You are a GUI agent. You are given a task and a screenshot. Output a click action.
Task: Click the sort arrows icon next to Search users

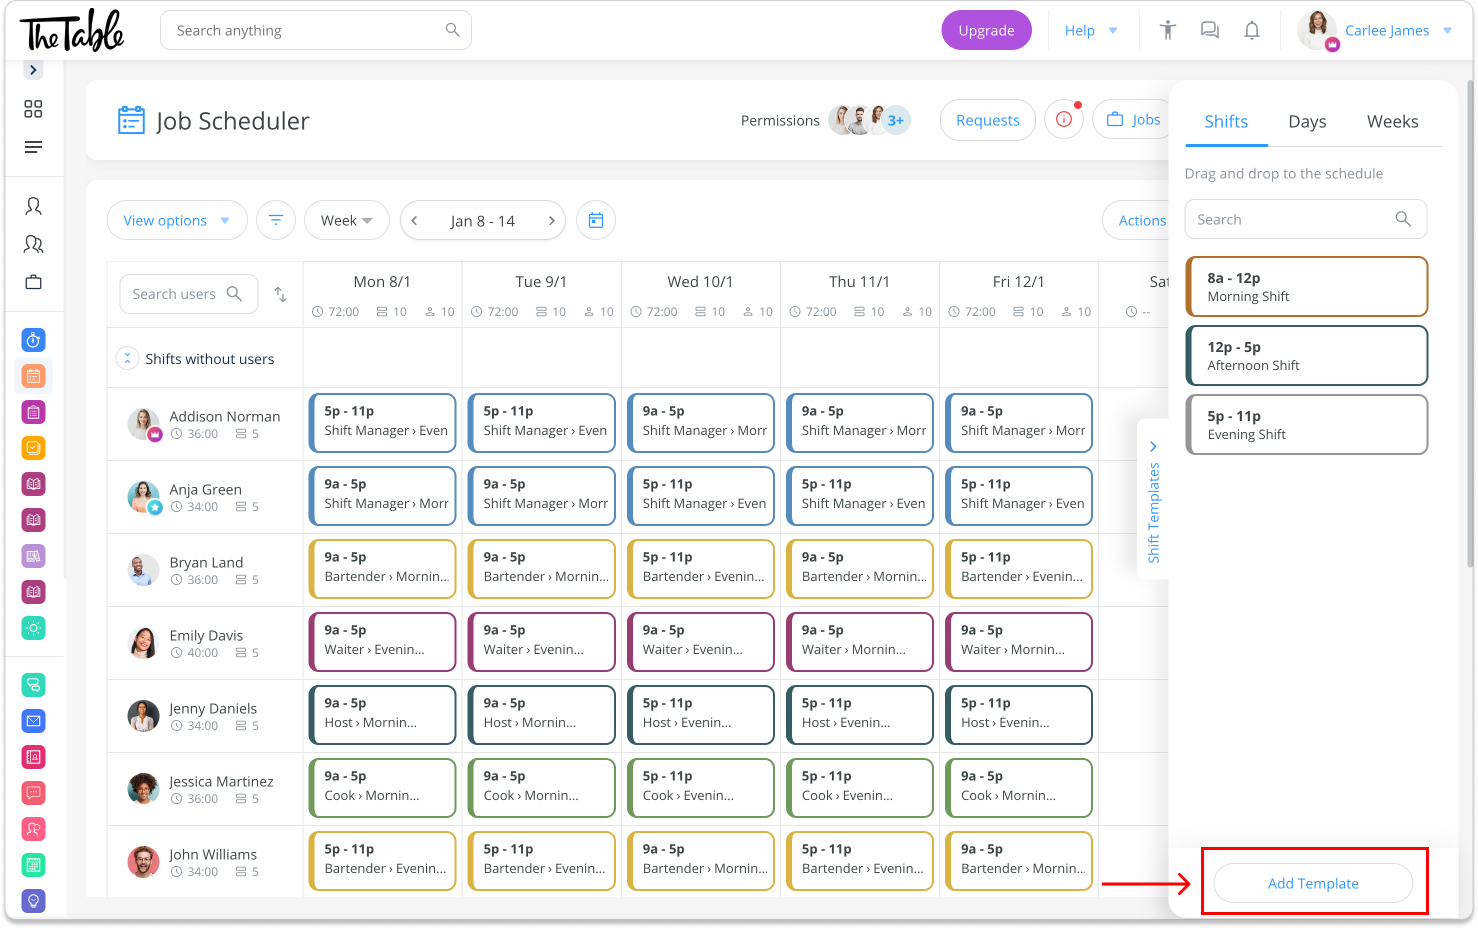coord(280,294)
